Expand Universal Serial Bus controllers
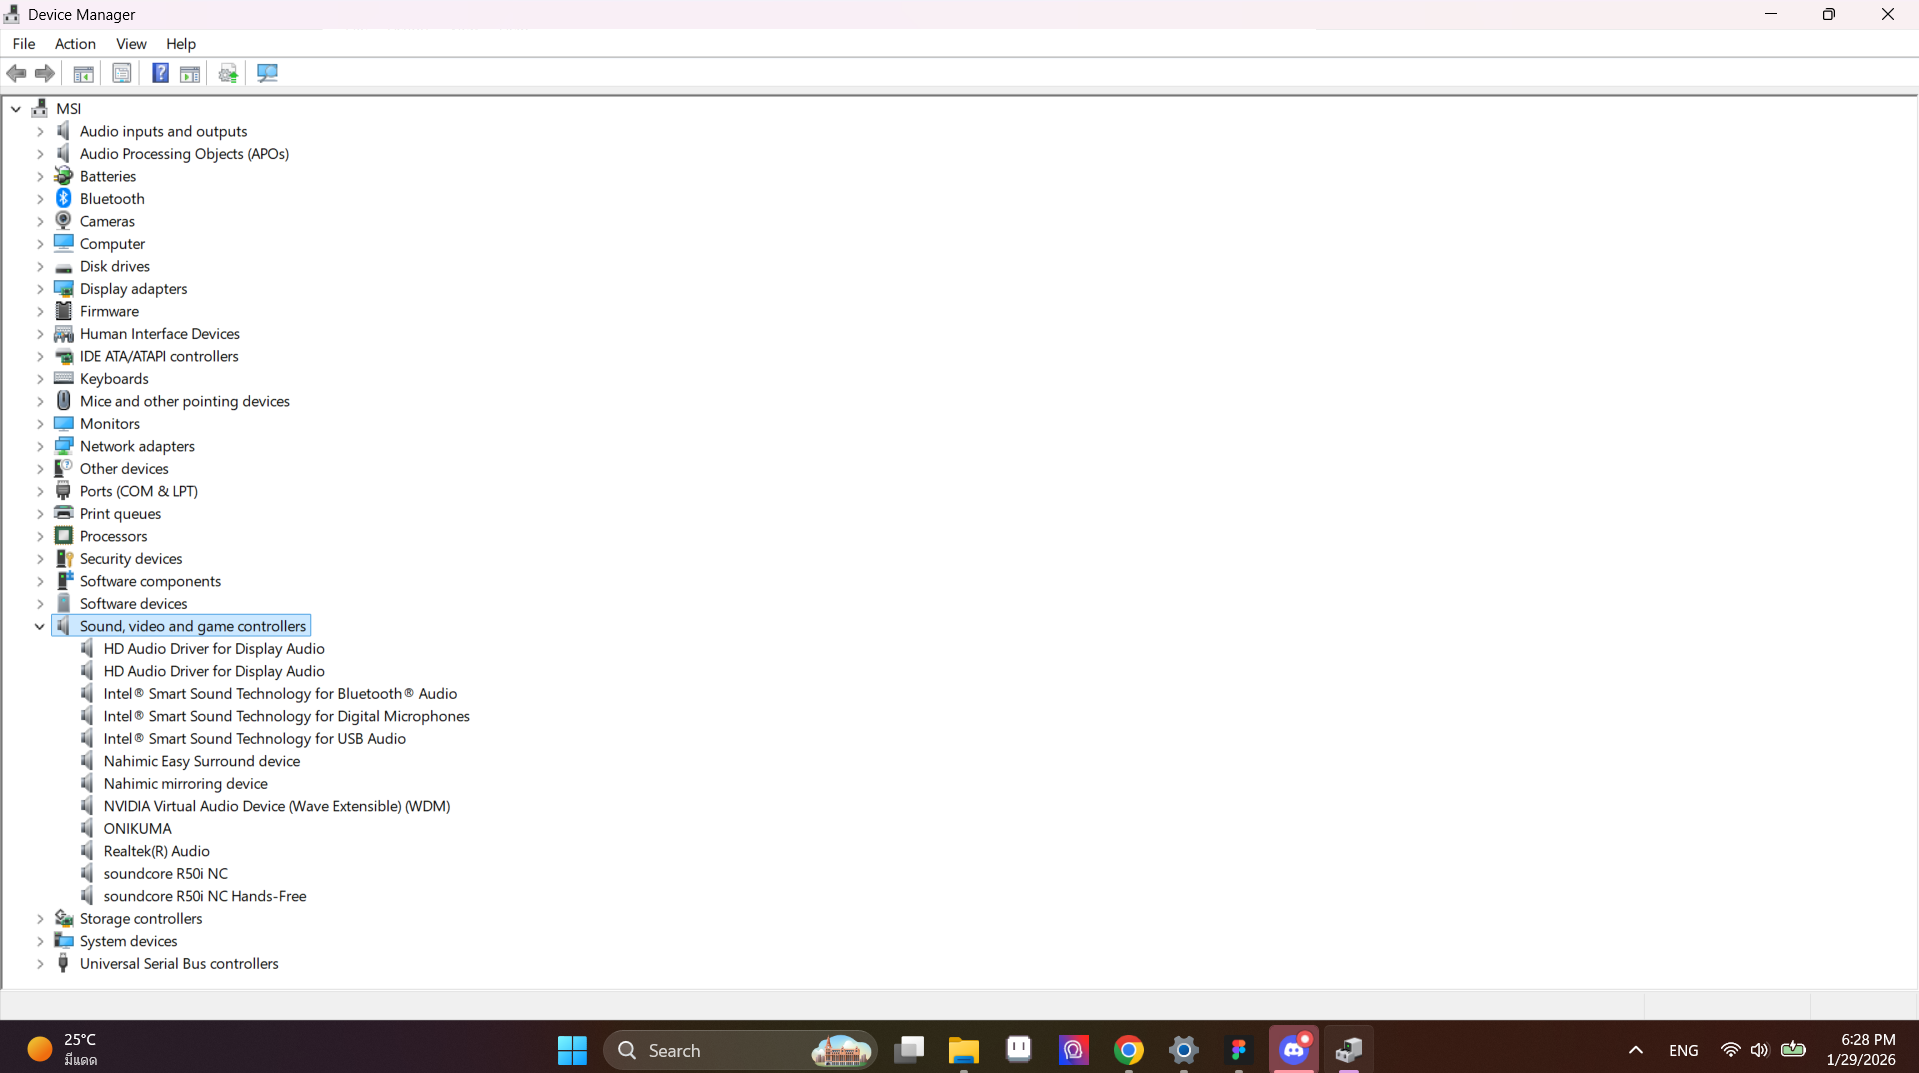This screenshot has height=1073, width=1919. tap(40, 963)
